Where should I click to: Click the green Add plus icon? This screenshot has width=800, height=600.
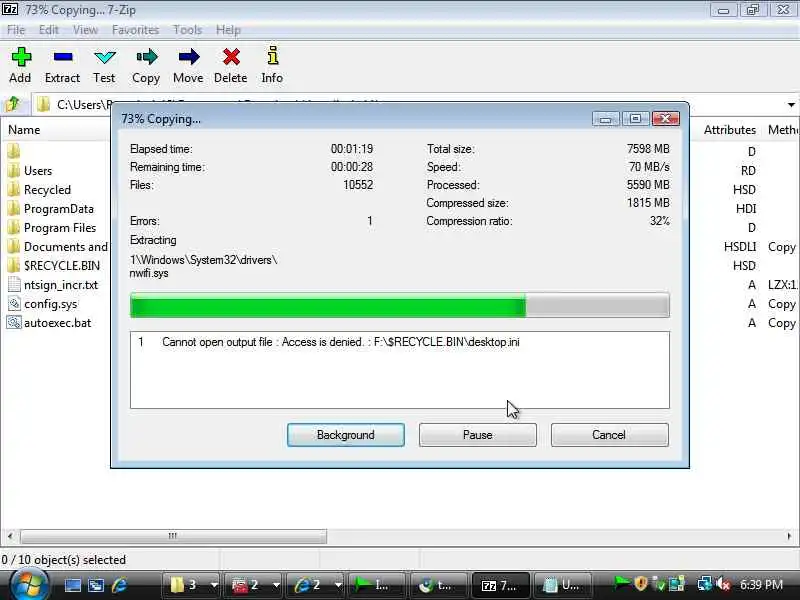click(x=21, y=57)
